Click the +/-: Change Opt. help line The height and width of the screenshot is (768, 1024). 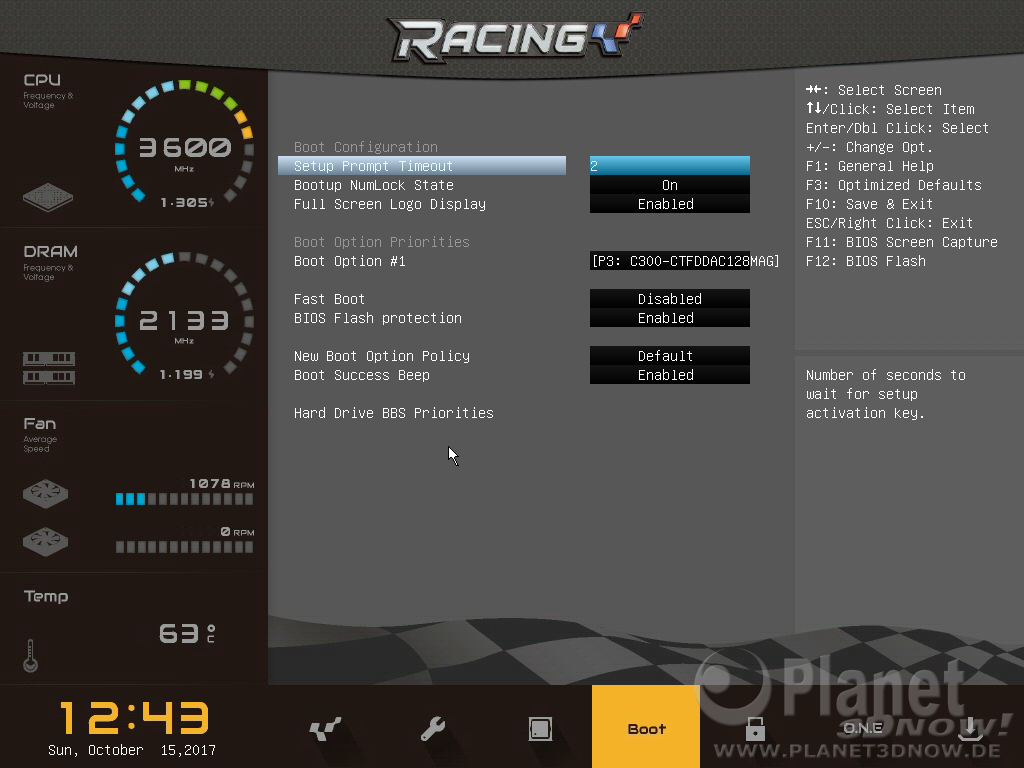[869, 147]
